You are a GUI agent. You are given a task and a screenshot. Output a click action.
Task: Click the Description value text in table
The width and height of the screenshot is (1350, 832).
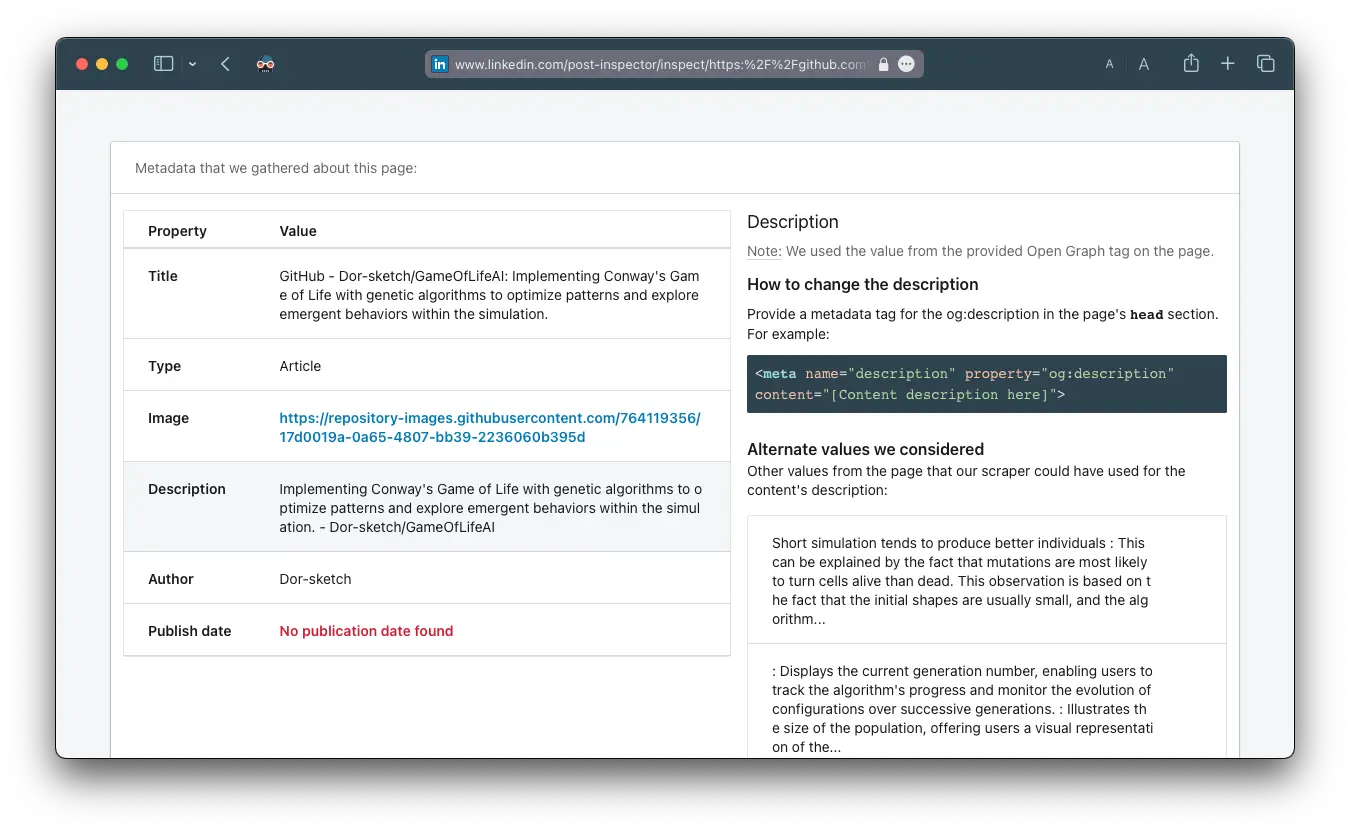point(490,508)
